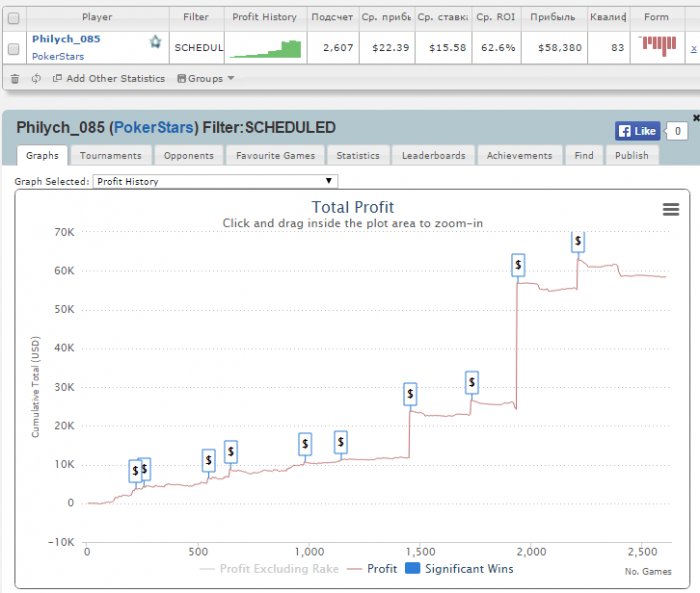Click the first dollar marker near 200 games

coord(135,471)
